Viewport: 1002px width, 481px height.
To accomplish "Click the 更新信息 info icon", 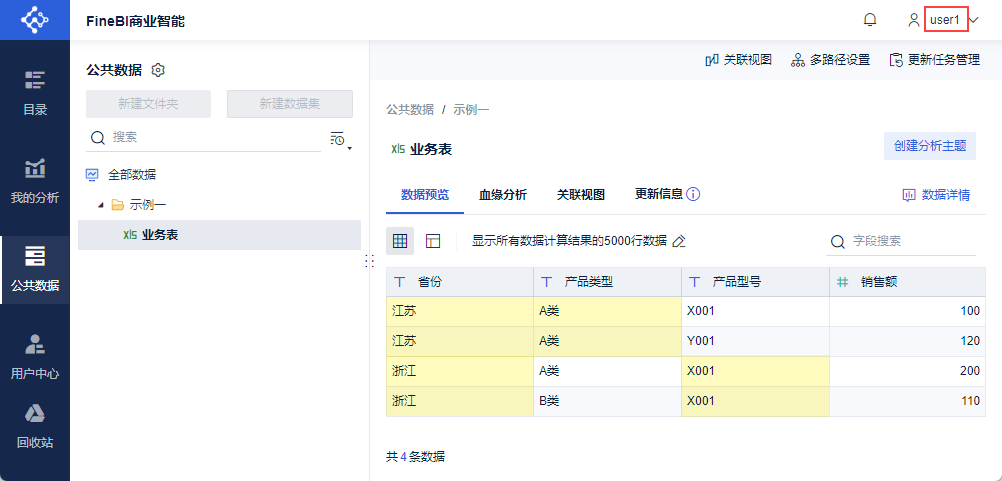I will [x=692, y=194].
